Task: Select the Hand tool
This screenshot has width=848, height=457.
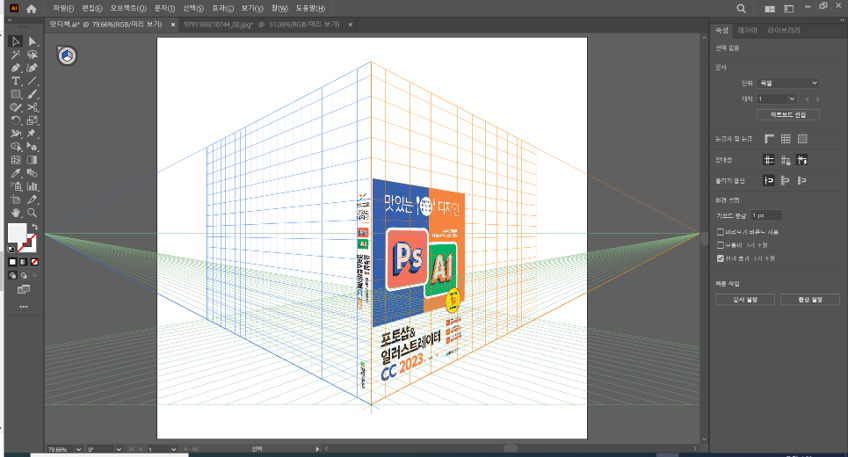Action: click(x=16, y=213)
